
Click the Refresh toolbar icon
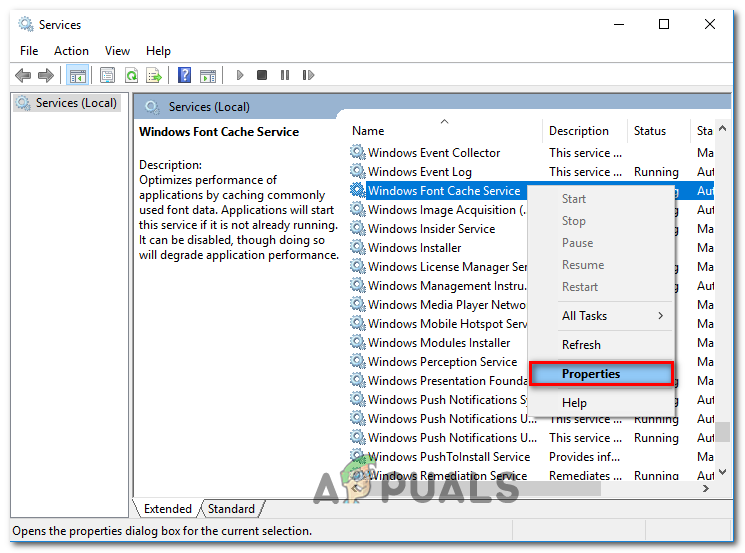(x=132, y=75)
